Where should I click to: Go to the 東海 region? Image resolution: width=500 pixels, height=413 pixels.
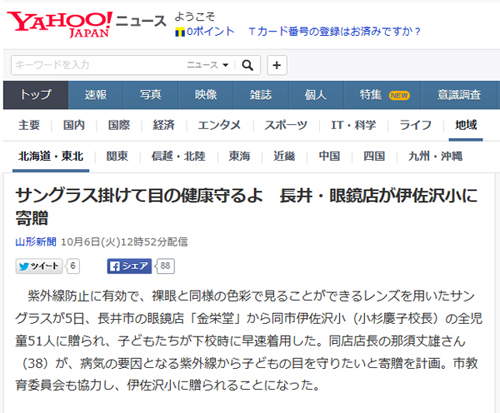[239, 156]
